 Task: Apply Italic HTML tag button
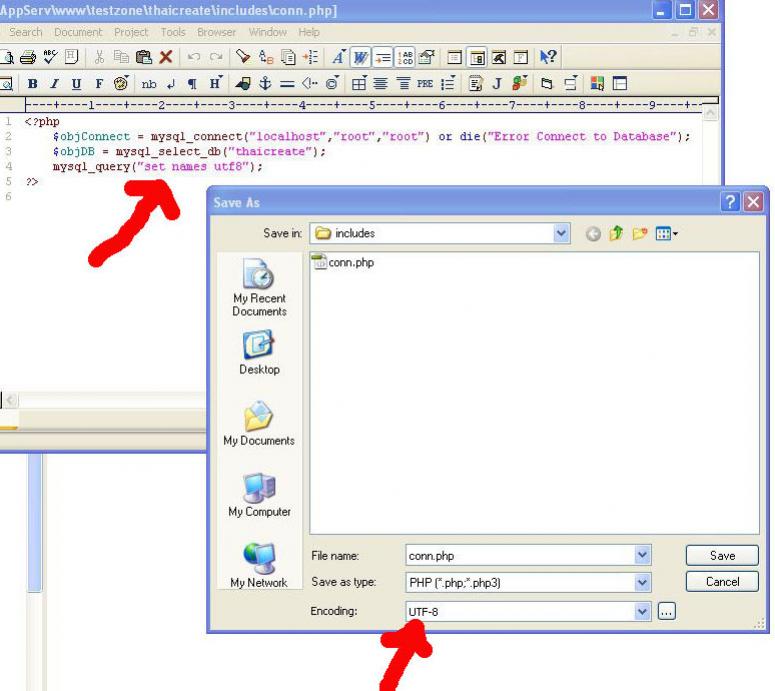click(x=54, y=84)
